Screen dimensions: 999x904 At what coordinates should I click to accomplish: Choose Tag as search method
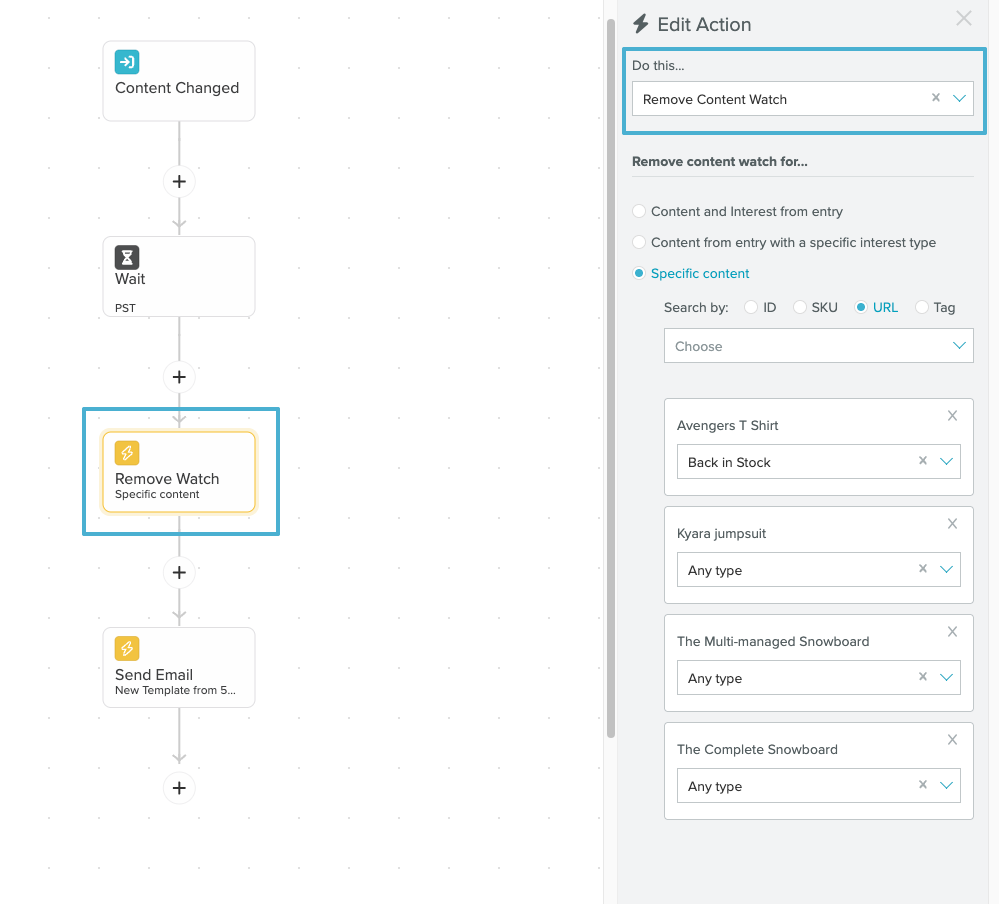coord(922,308)
